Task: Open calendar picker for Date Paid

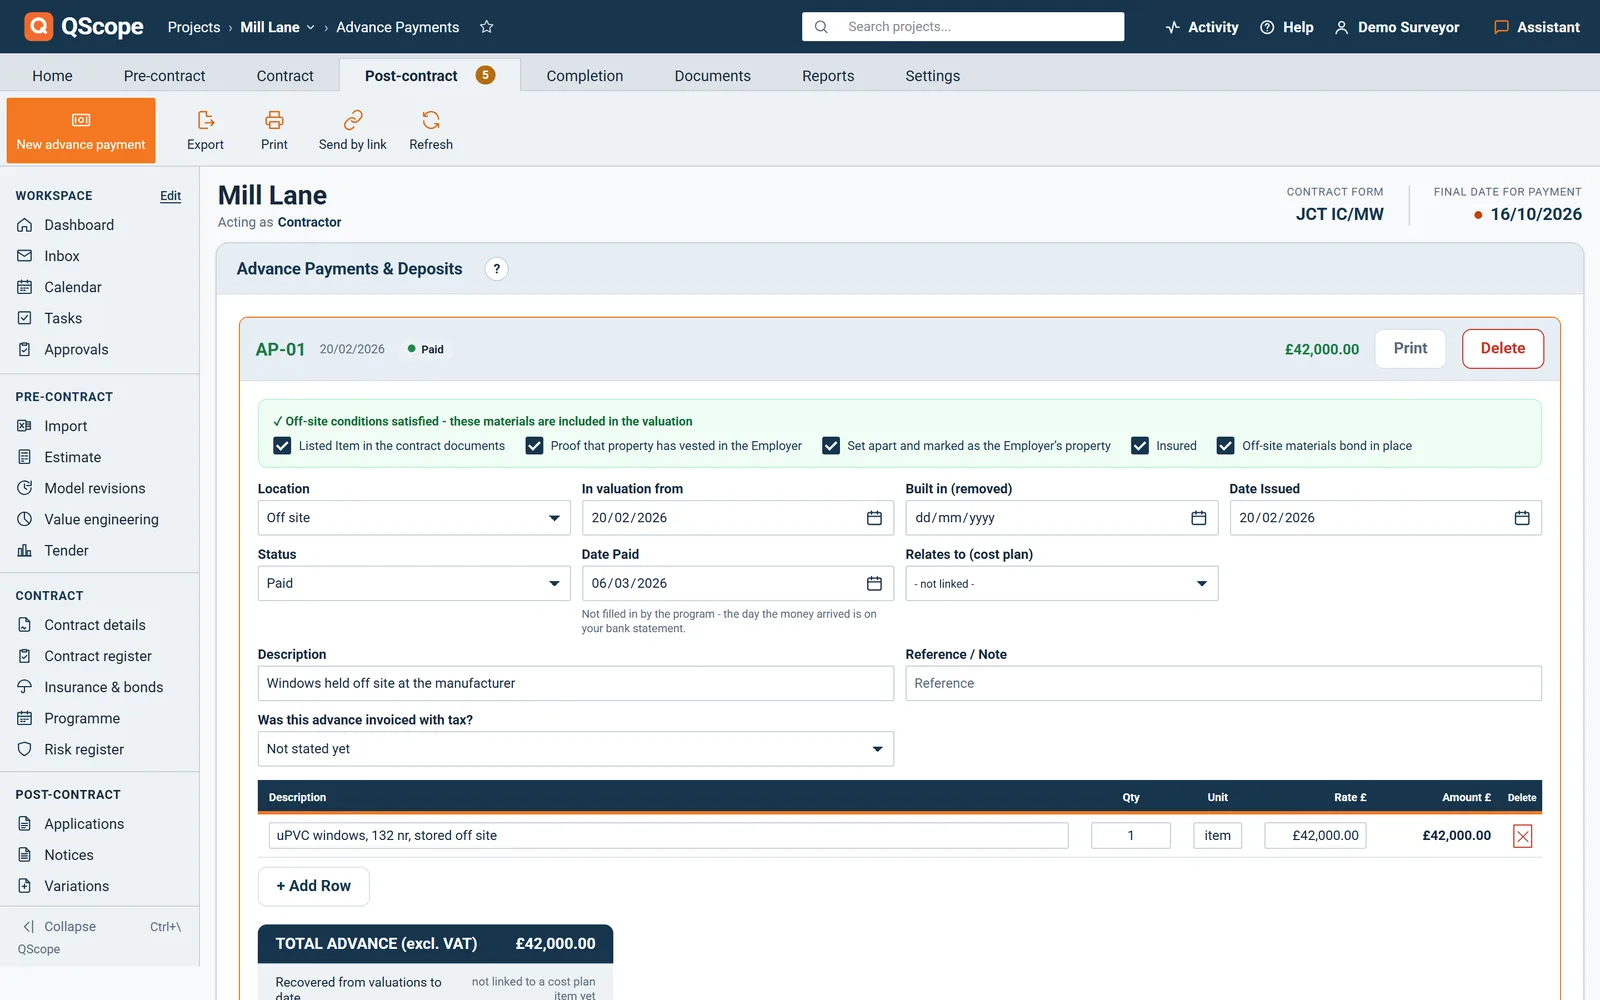Action: click(x=874, y=584)
